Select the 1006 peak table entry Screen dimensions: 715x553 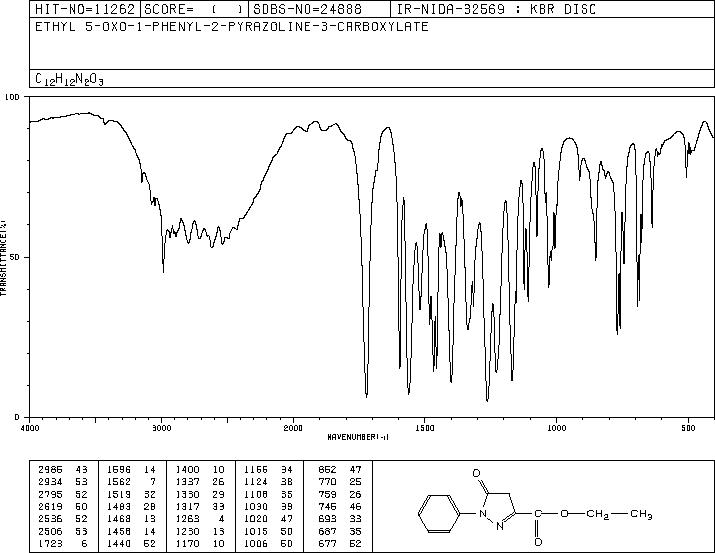coord(269,543)
